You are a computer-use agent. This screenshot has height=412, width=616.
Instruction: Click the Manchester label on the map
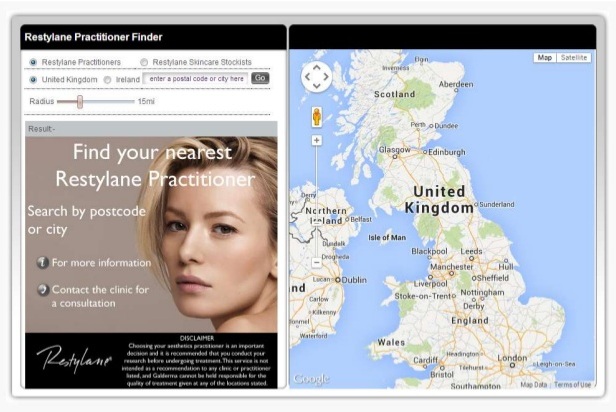pyautogui.click(x=452, y=266)
